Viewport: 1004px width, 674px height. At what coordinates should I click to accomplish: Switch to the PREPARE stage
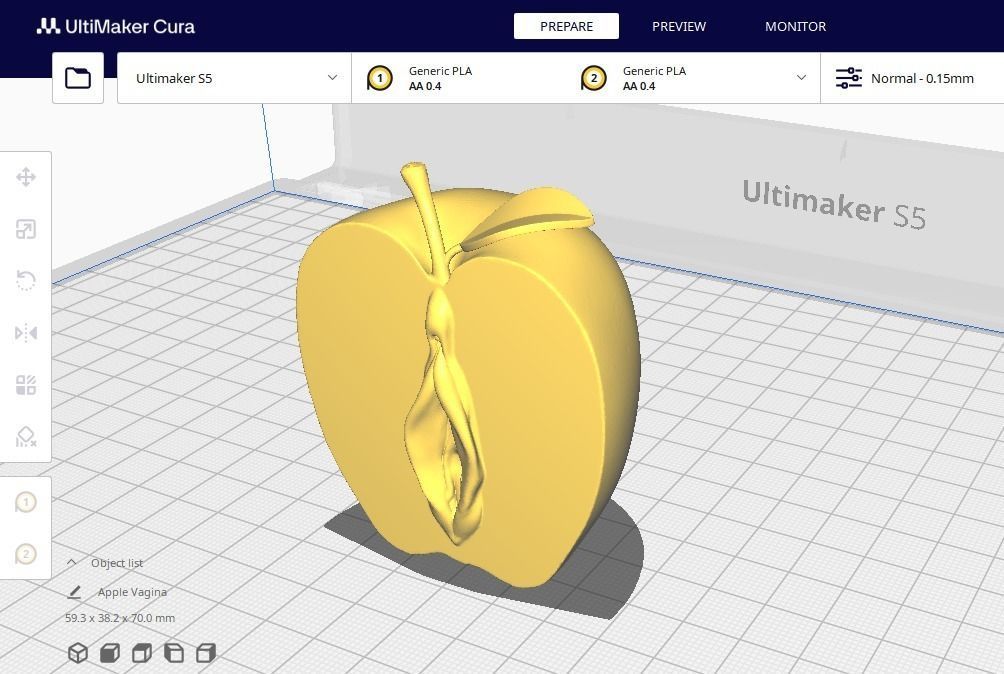[566, 26]
